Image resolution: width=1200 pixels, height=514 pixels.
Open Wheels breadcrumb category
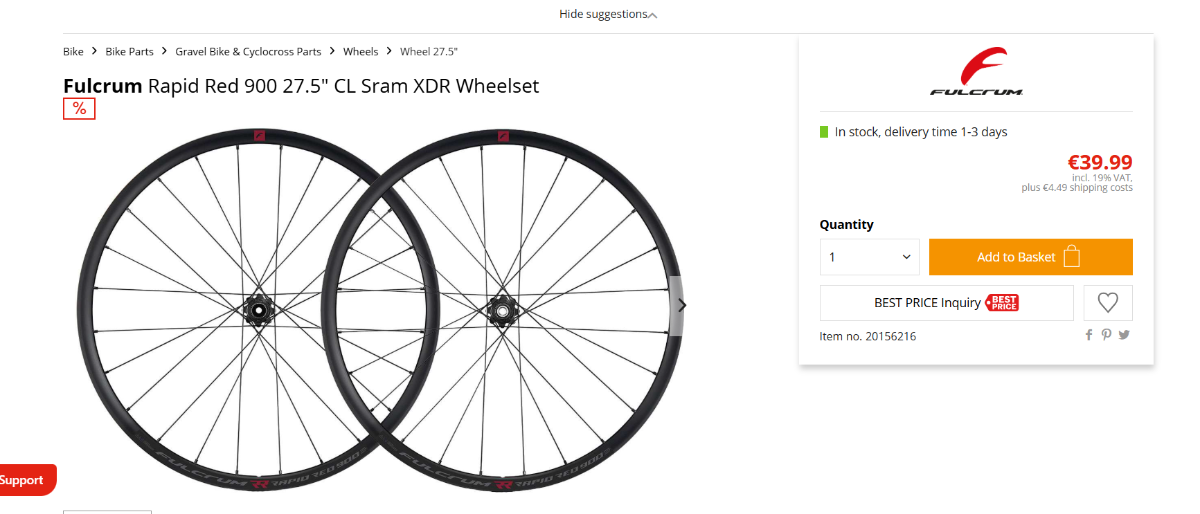361,51
